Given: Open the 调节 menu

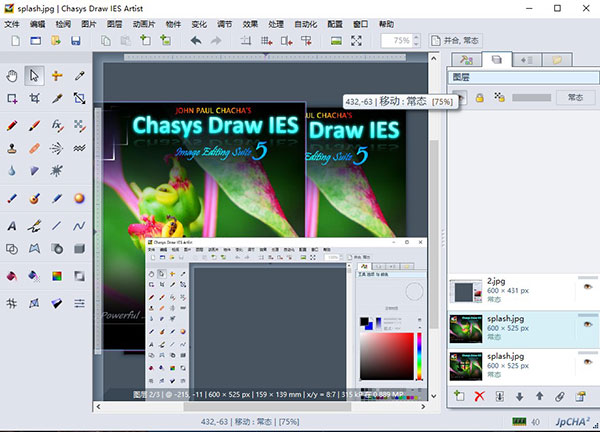Looking at the screenshot, I should tap(225, 24).
